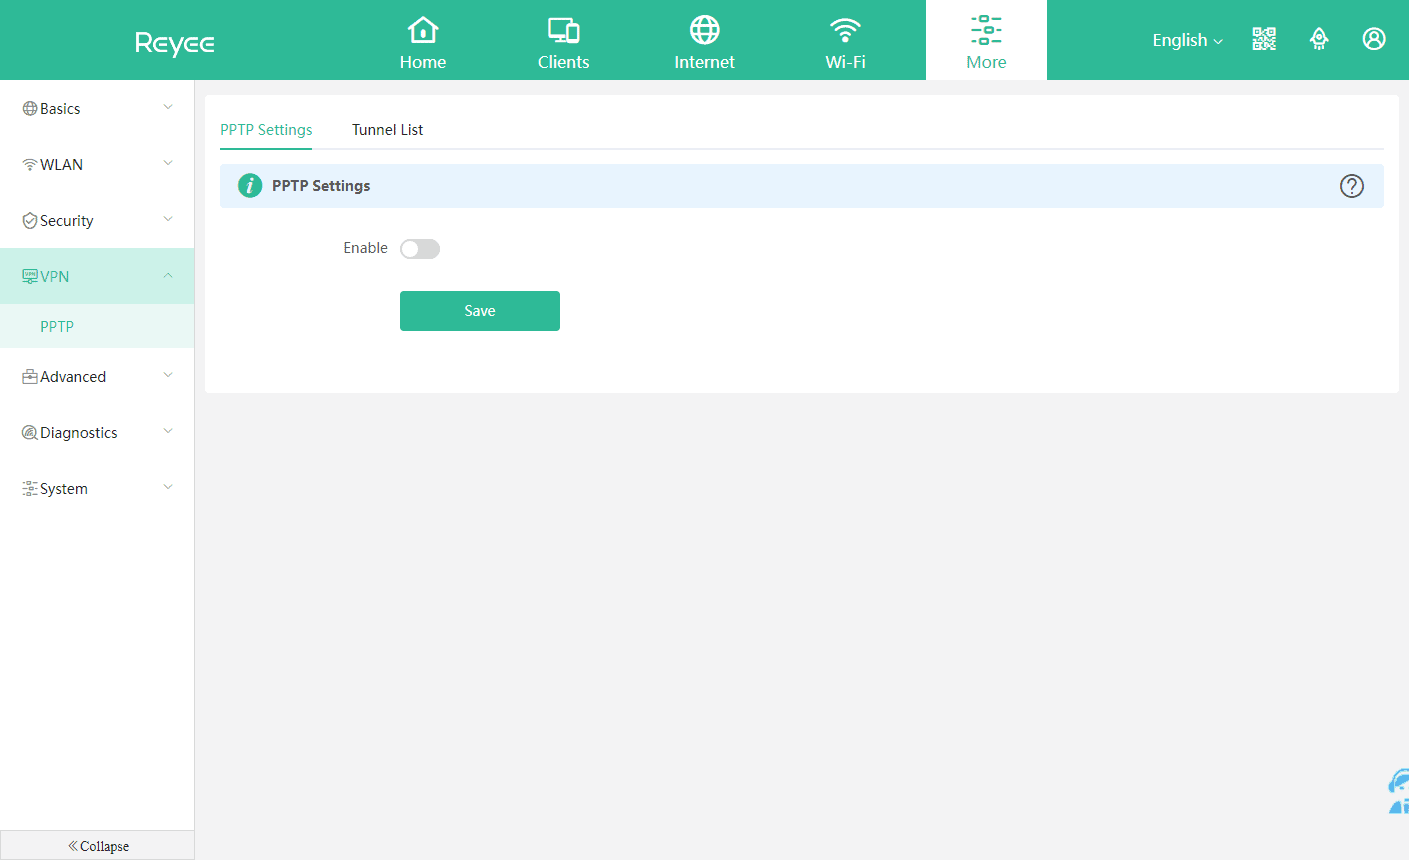Expand the Basics sidebar menu

97,108
